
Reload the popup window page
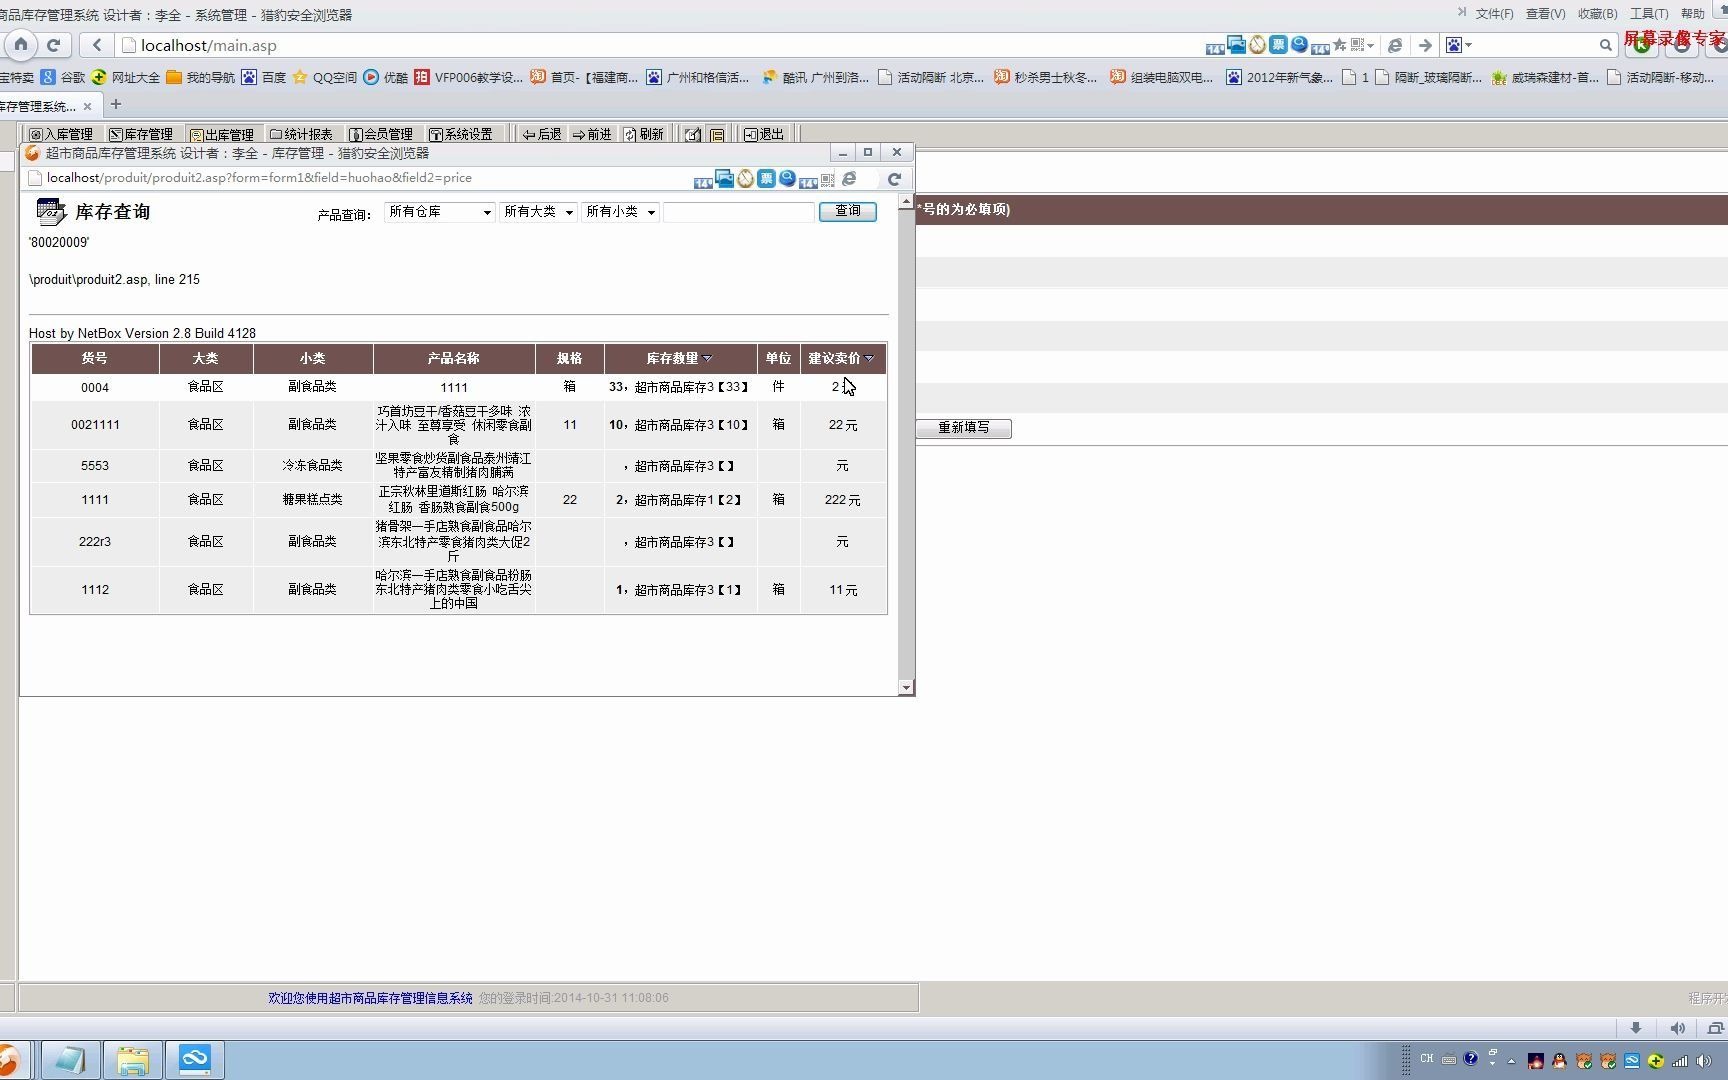894,179
